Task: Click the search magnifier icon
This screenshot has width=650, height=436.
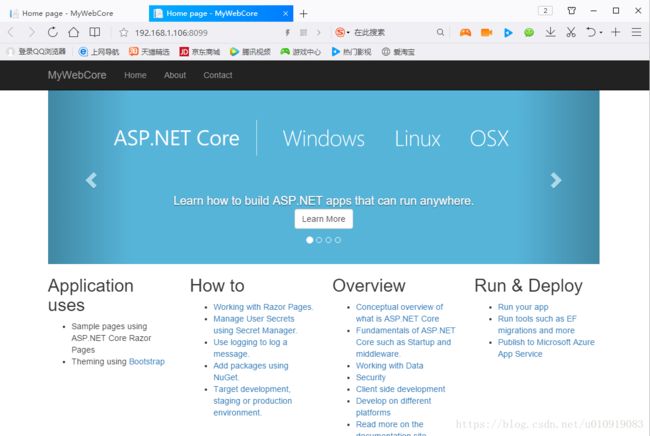Action: [440, 32]
